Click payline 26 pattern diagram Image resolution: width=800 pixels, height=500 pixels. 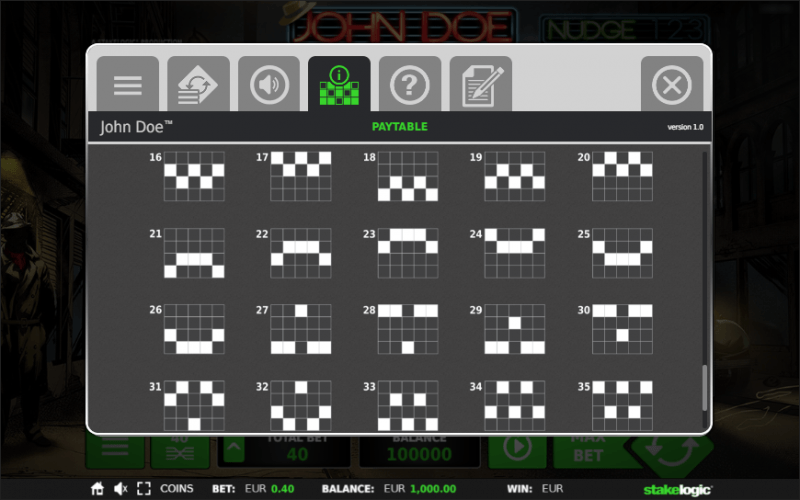coord(194,329)
